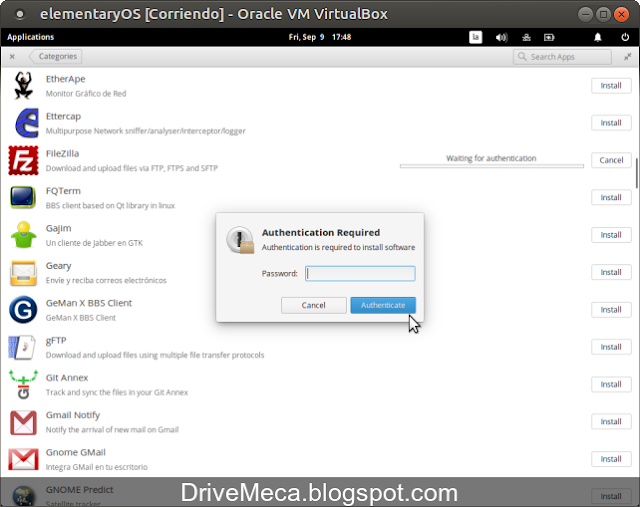Click the Gnome GMail icon
Viewport: 640px width, 507px height.
click(23, 460)
